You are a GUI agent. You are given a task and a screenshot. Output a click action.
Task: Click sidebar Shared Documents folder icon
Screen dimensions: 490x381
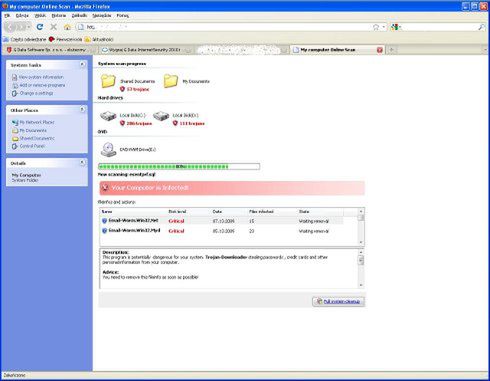point(15,138)
